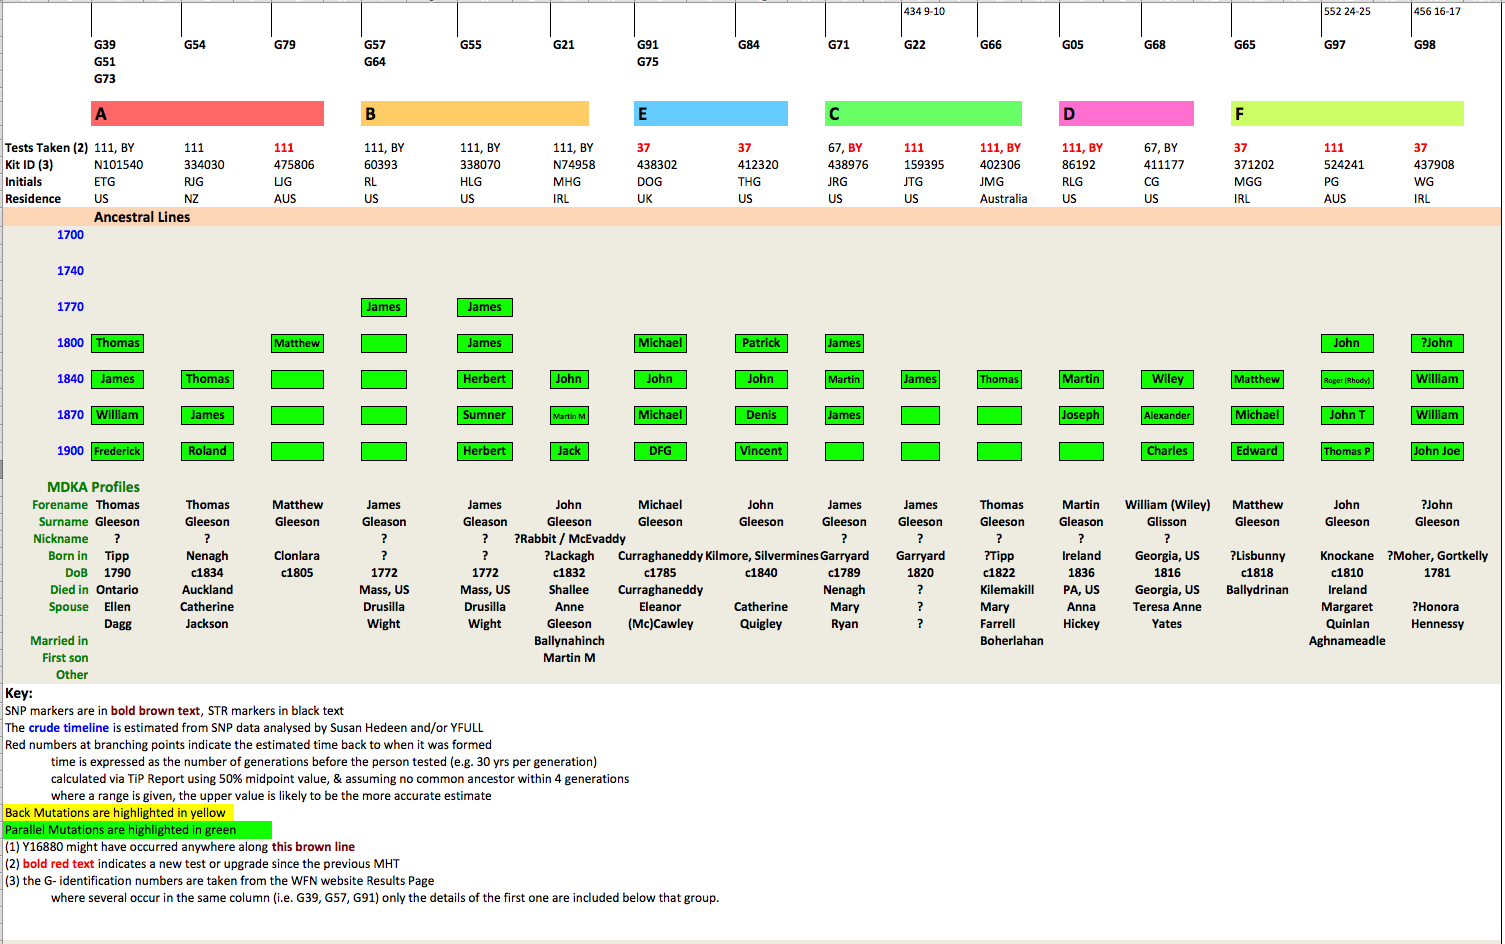Select the John Joe box under kit 437908
This screenshot has height=944, width=1505.
pos(1437,451)
